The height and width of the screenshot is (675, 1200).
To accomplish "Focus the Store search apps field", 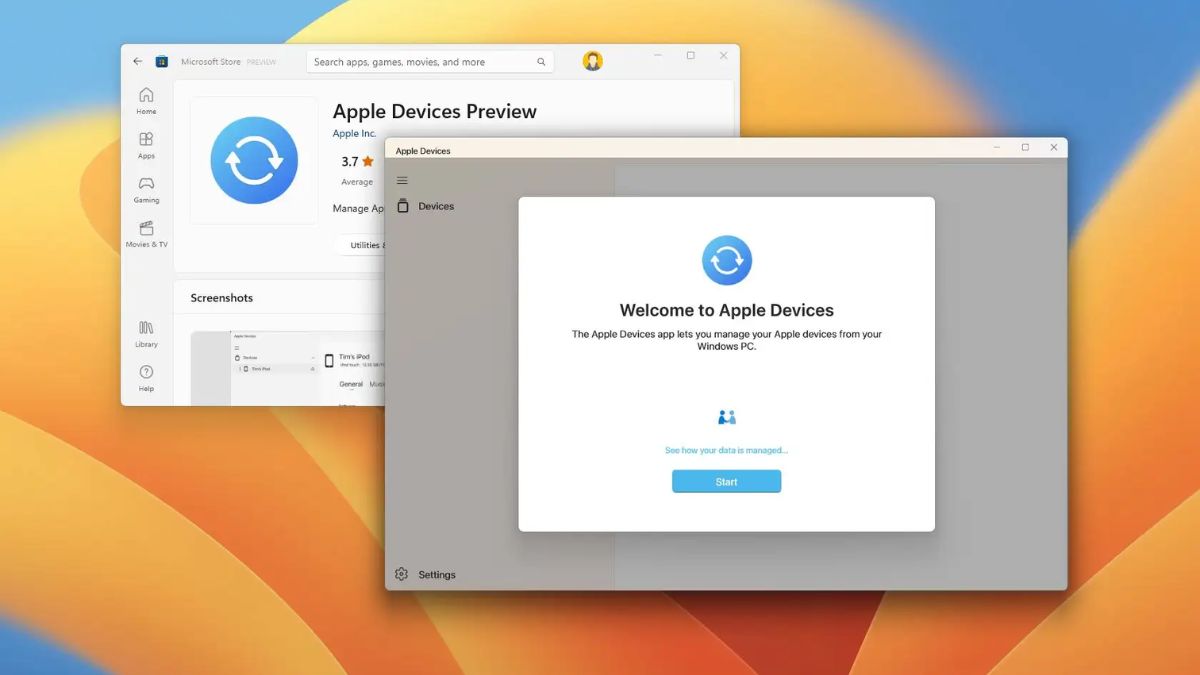I will coord(430,62).
